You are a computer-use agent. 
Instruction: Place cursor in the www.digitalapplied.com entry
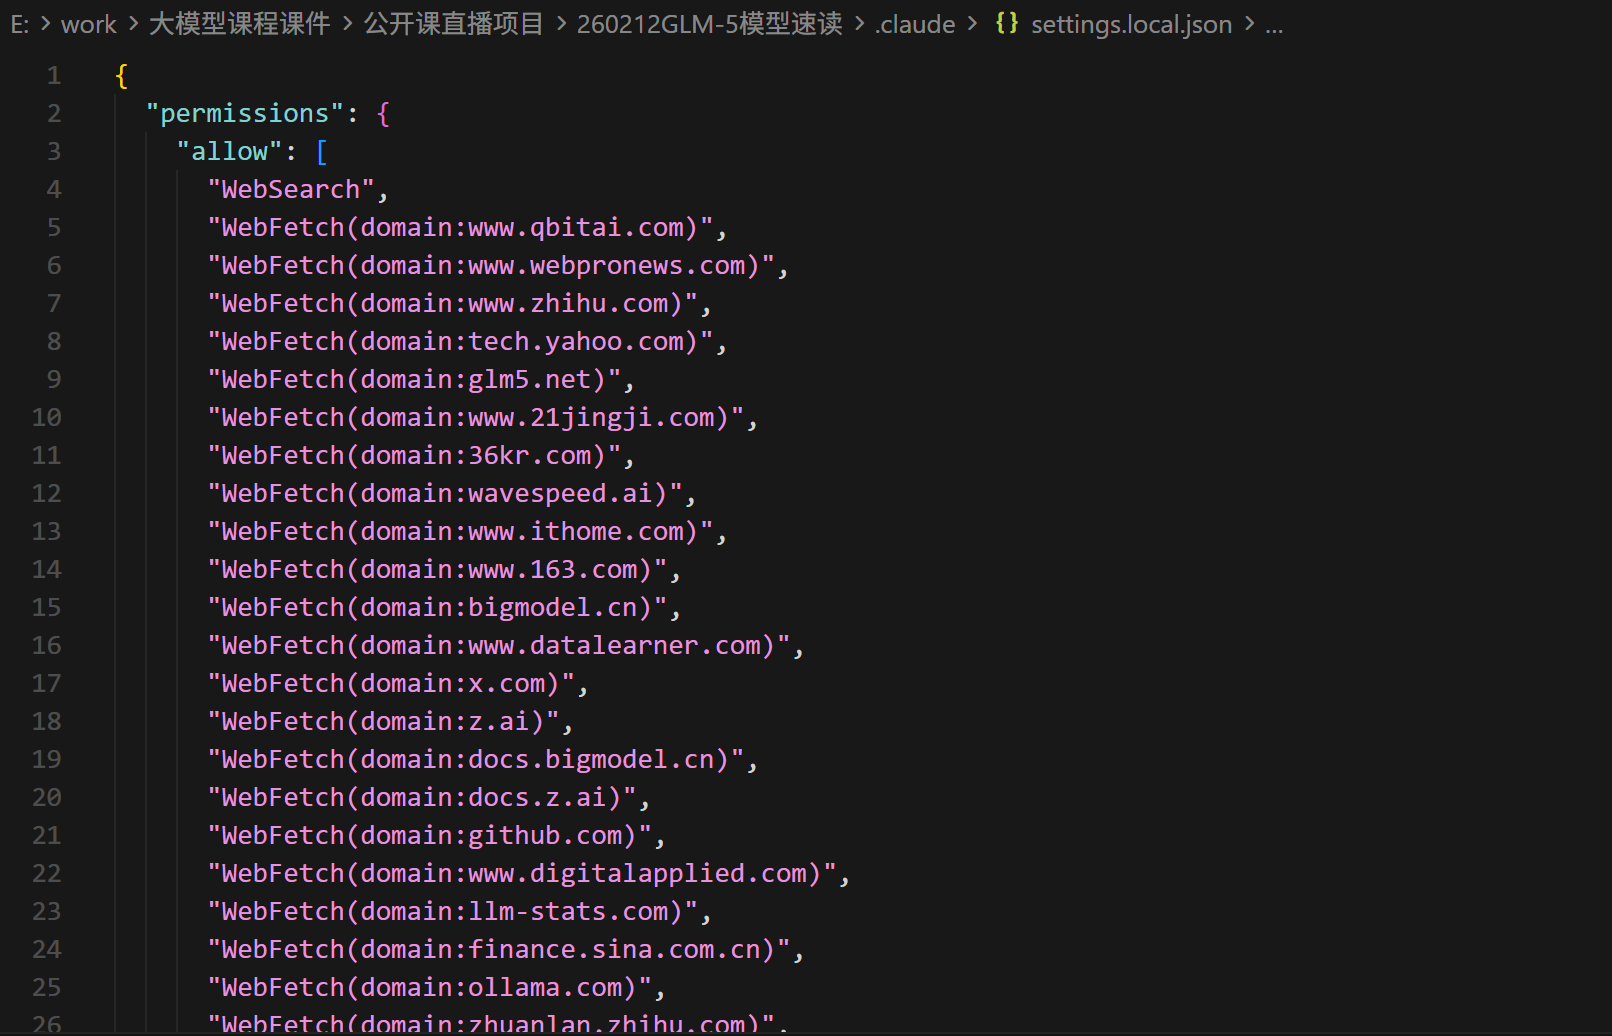[522, 874]
